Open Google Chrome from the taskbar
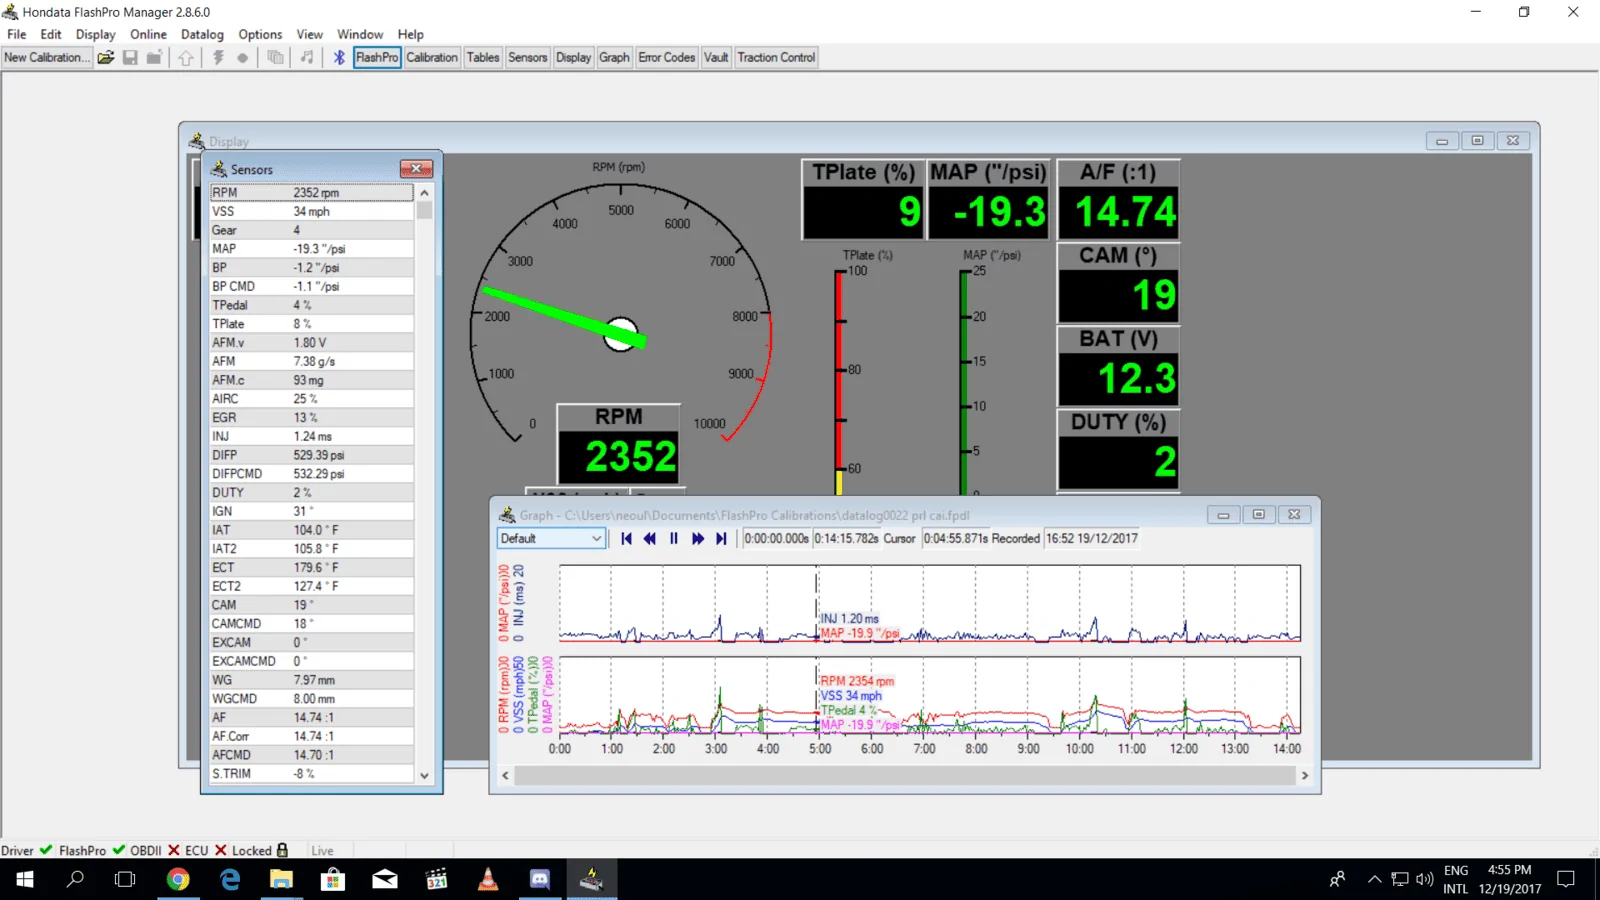 (x=178, y=880)
